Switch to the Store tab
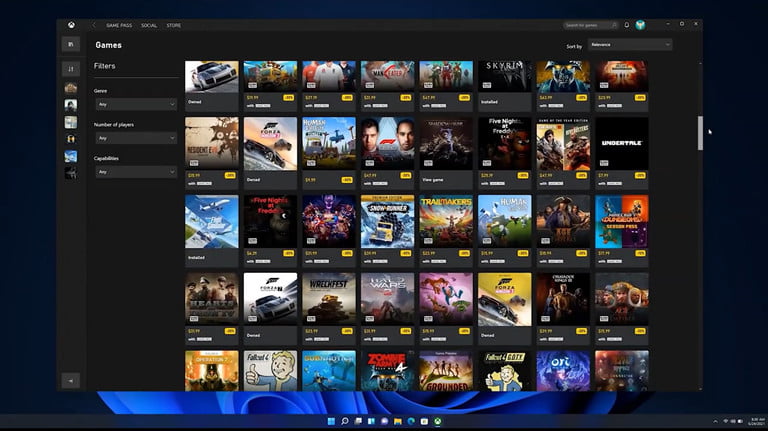This screenshot has height=431, width=768. 173,25
